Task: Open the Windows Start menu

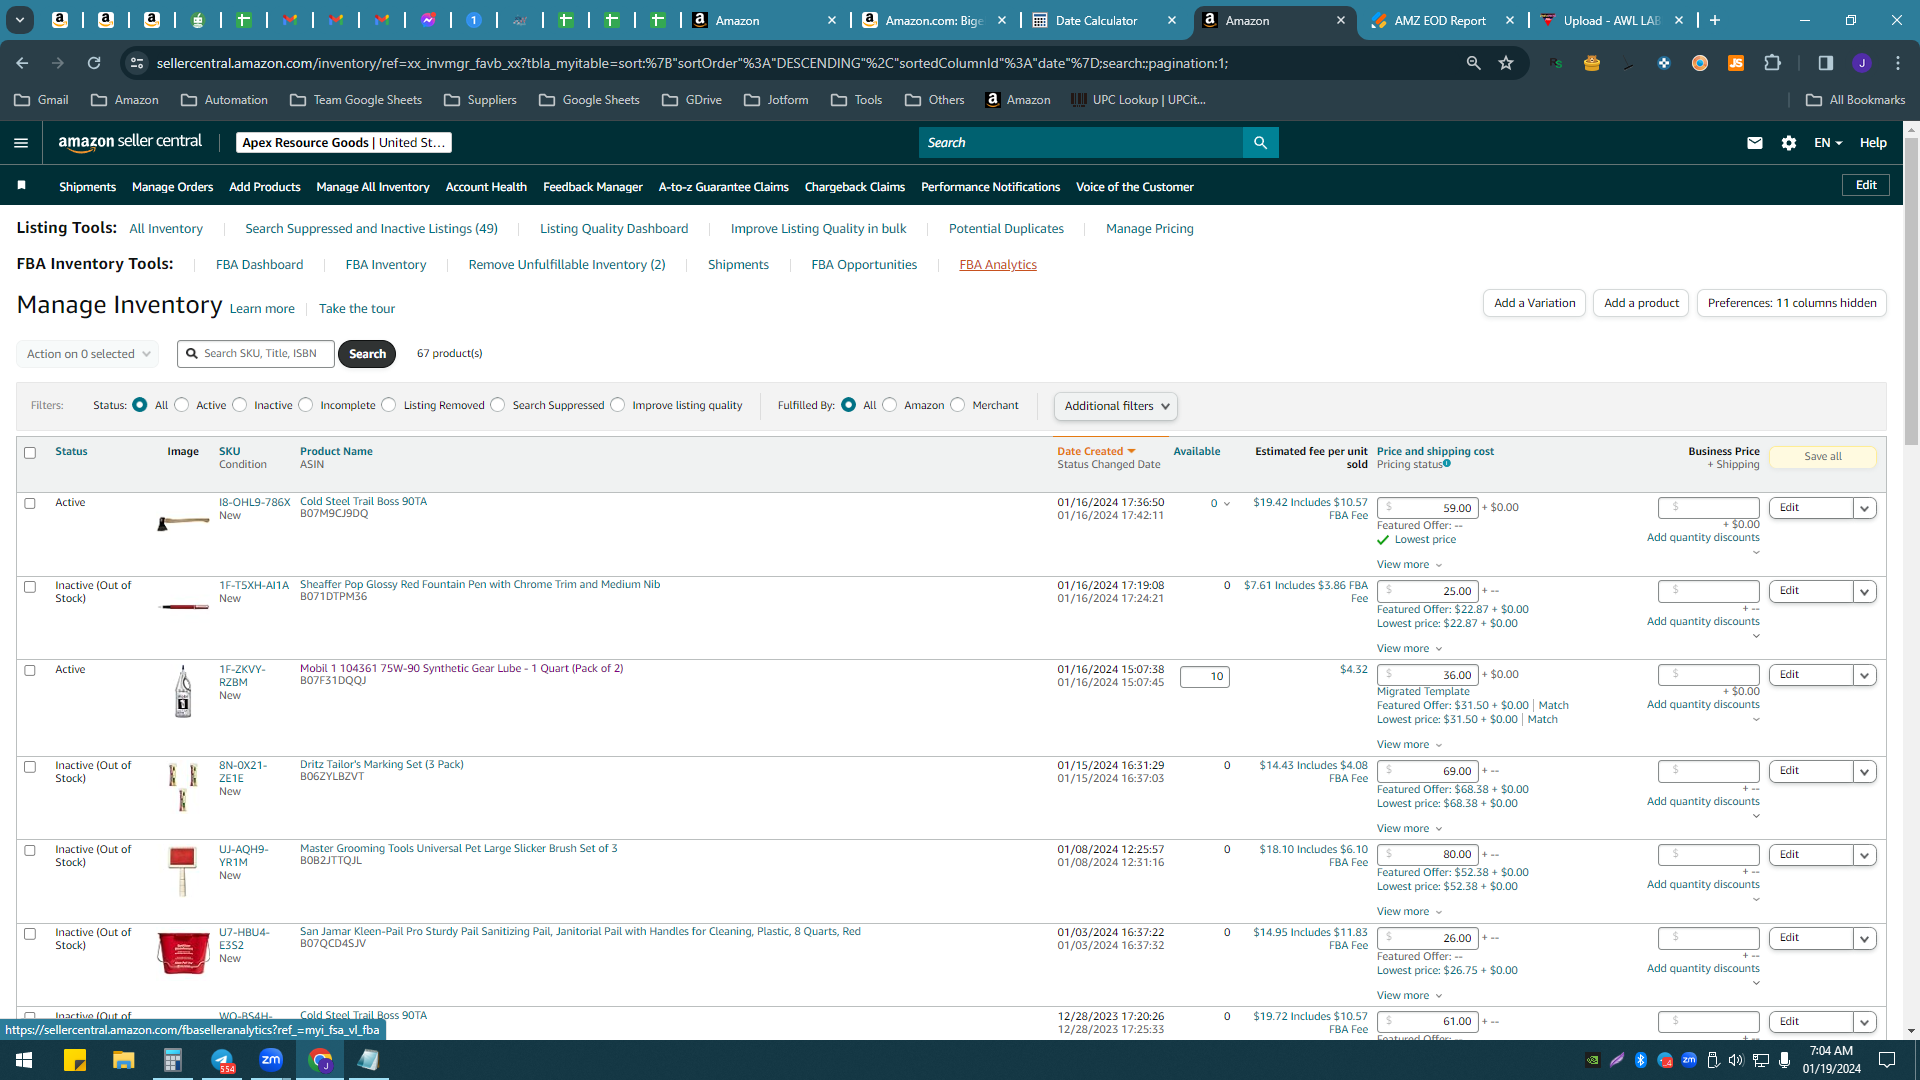Action: (24, 1060)
